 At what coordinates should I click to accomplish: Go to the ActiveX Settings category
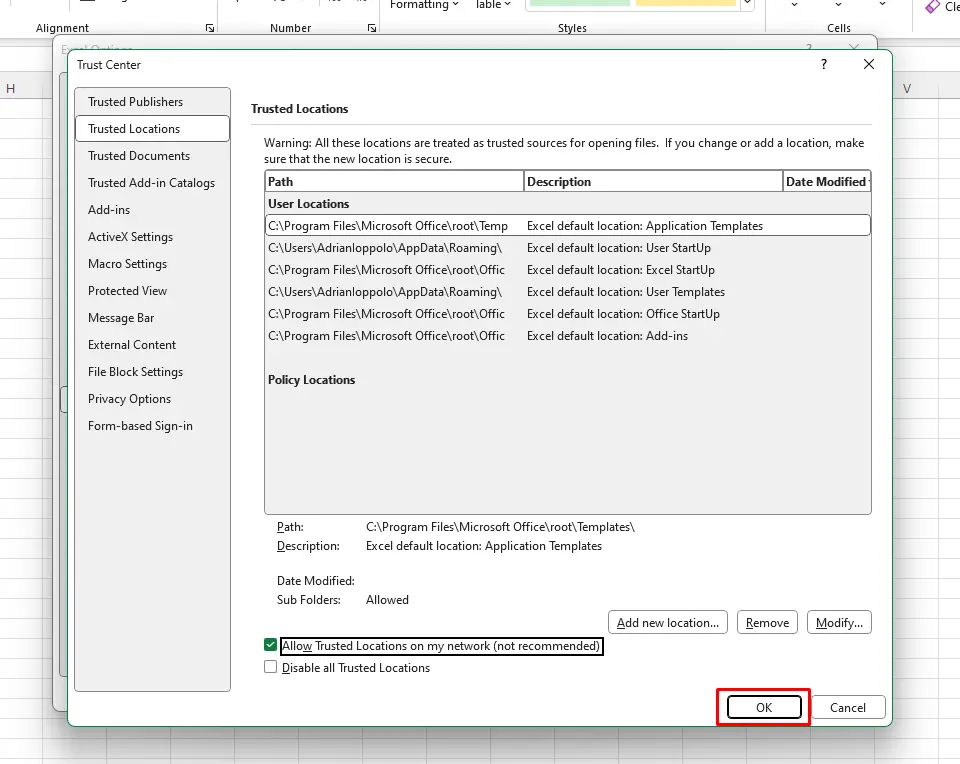coord(130,237)
